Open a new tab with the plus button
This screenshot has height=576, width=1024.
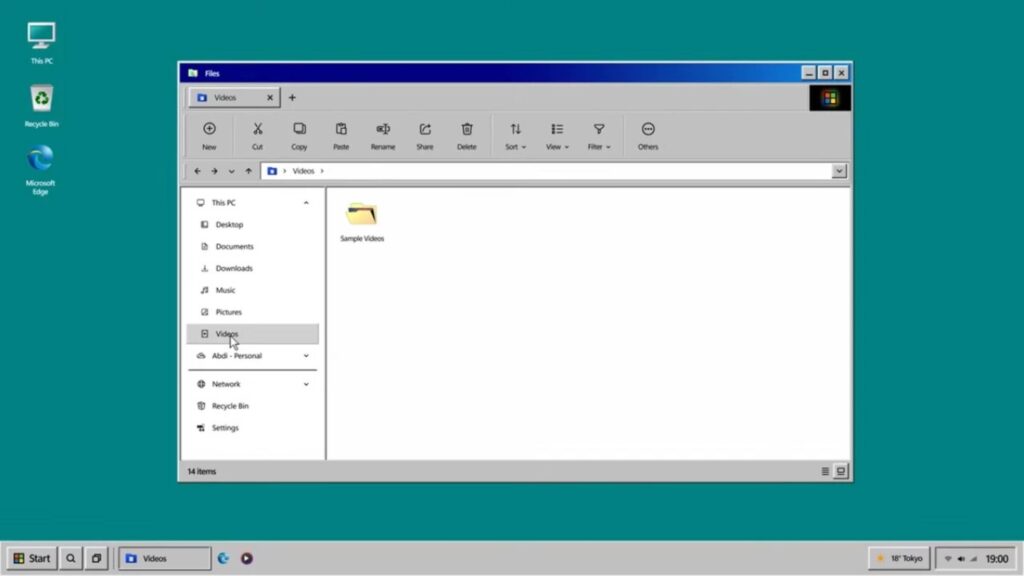[x=292, y=97]
